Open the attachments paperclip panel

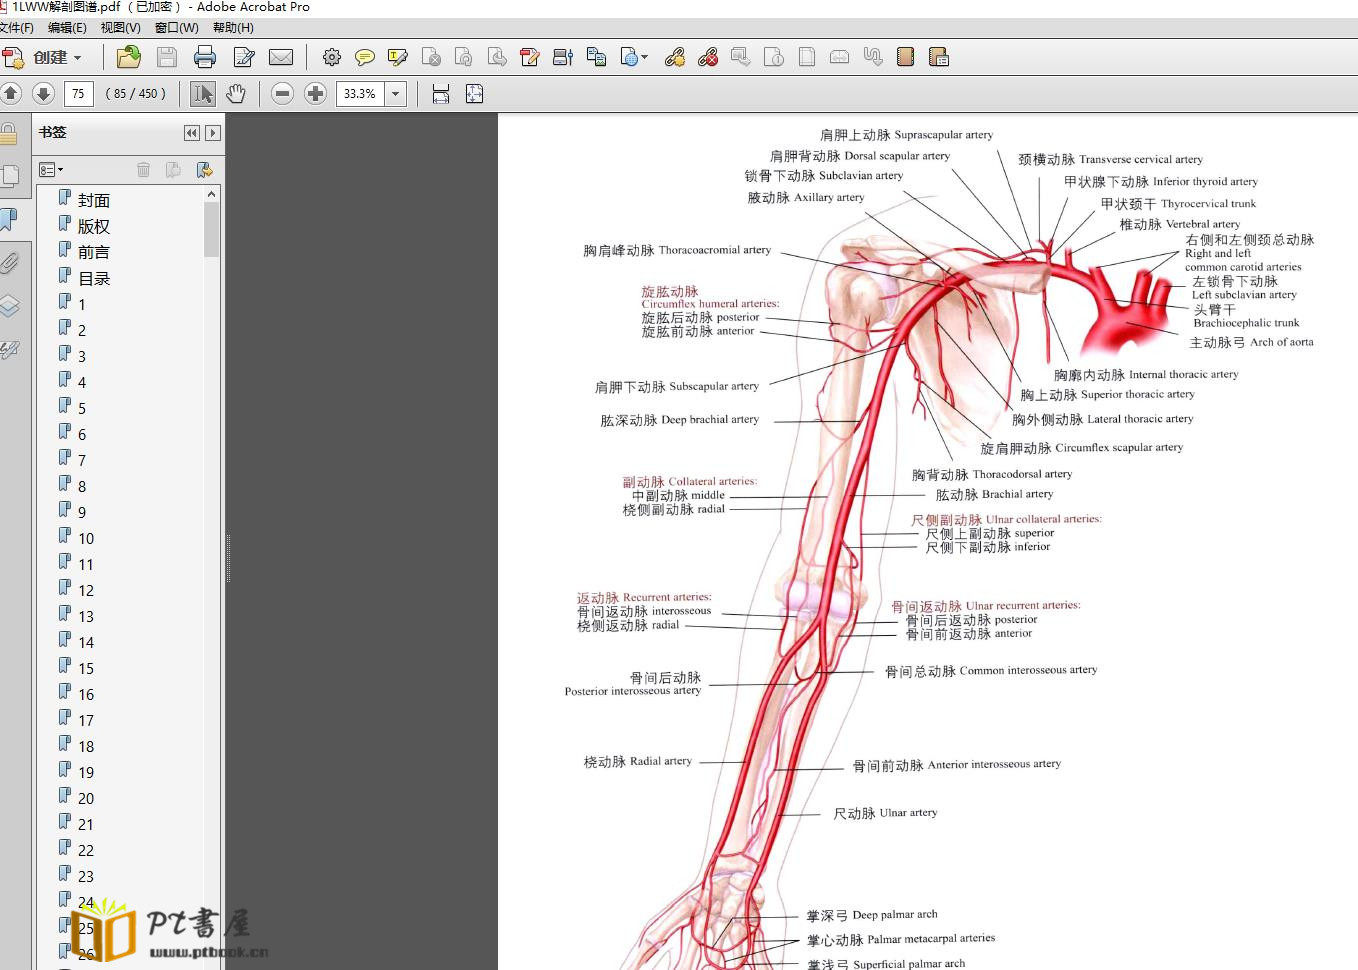[x=10, y=263]
